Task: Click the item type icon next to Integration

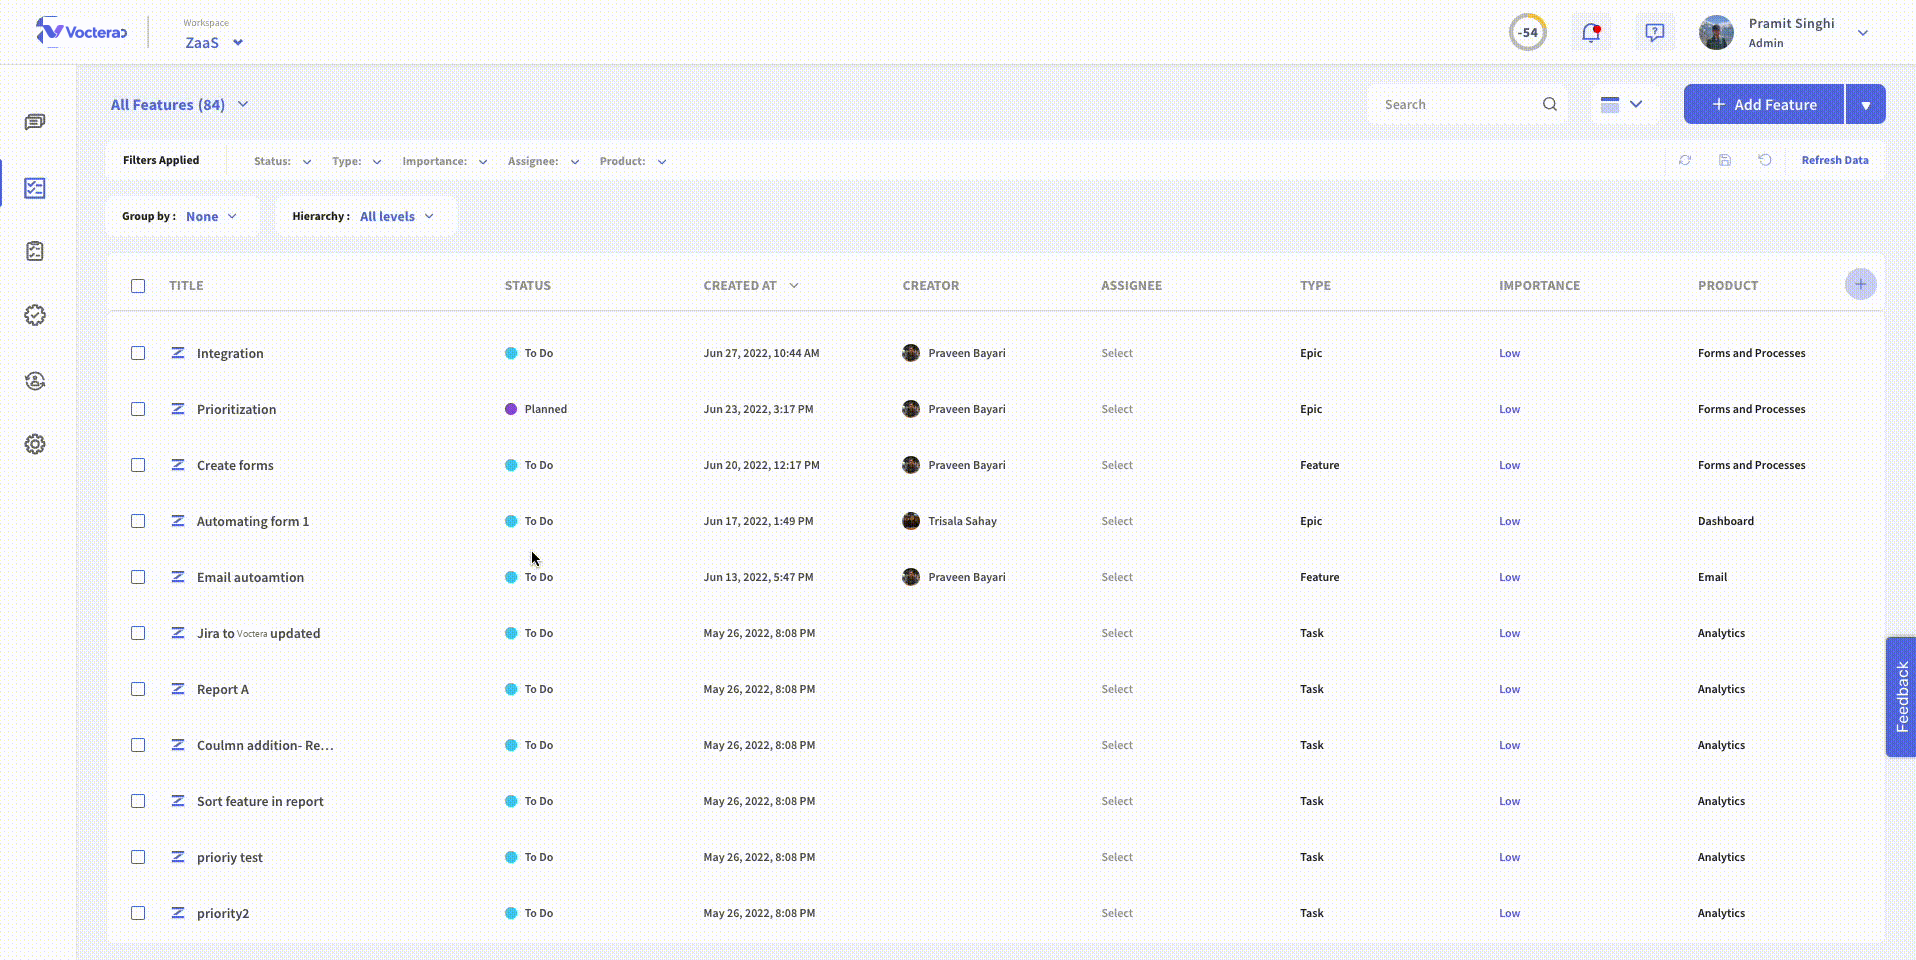Action: (x=178, y=353)
